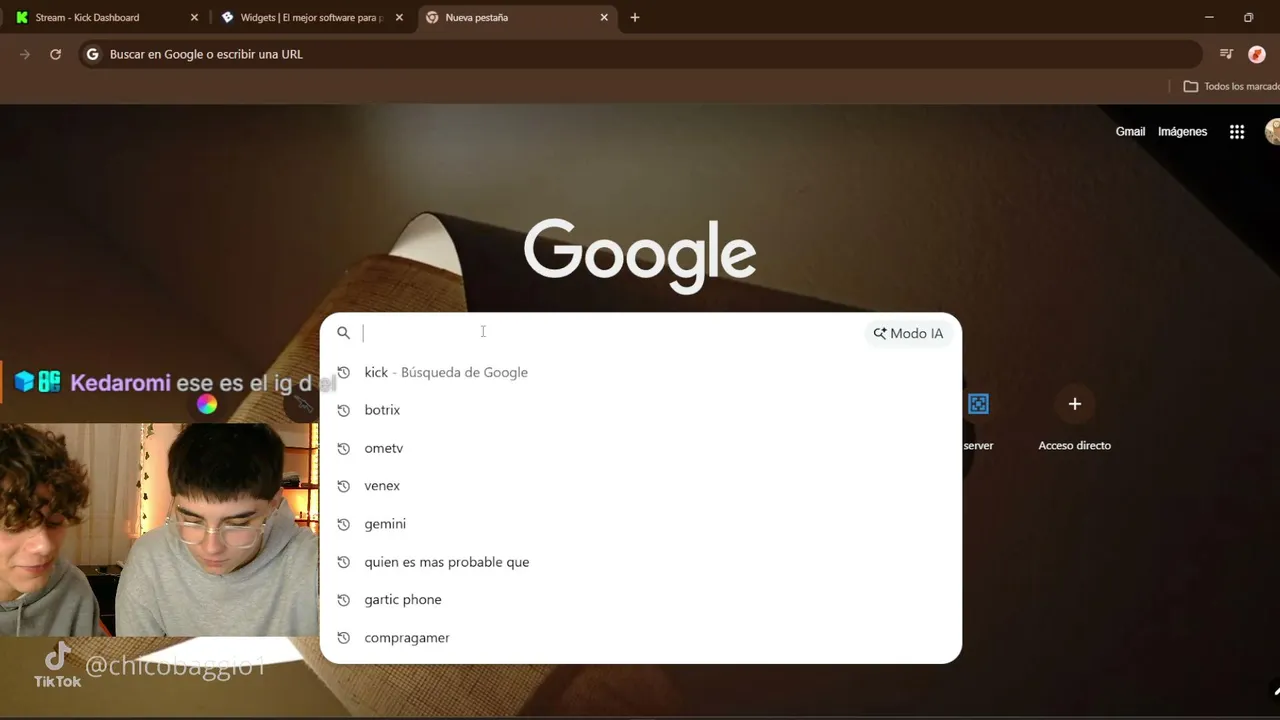The width and height of the screenshot is (1280, 720).
Task: Close the Nueva pestaña tab
Action: 604,17
